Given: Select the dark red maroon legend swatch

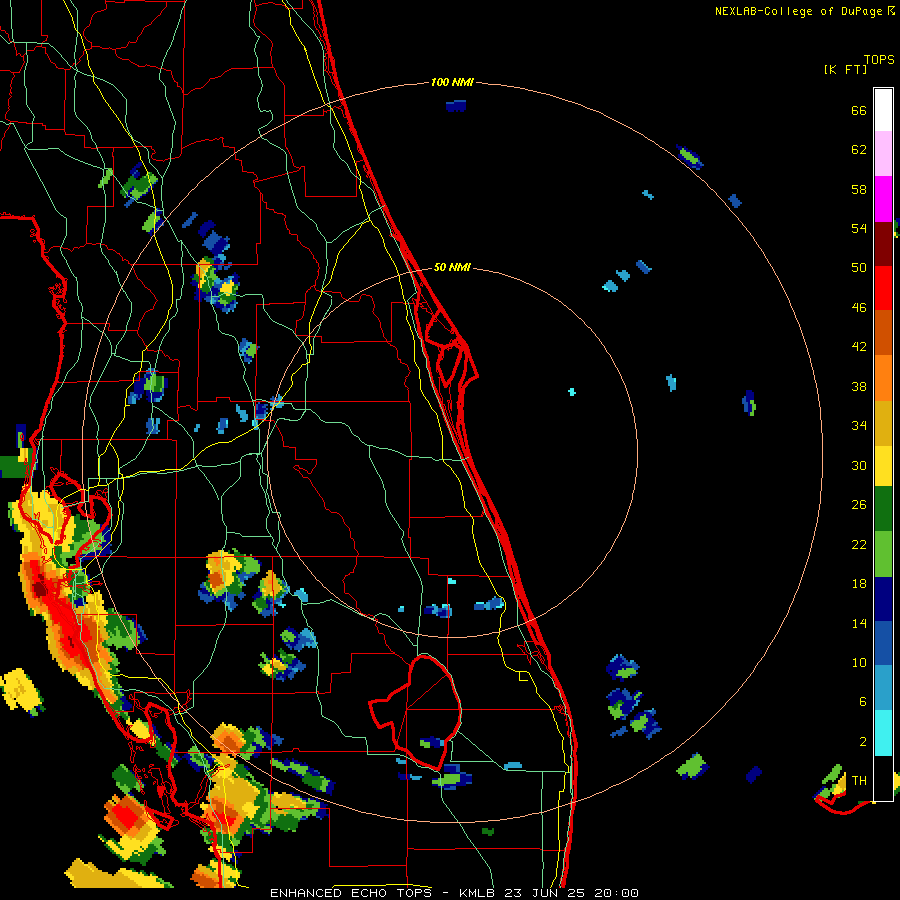Looking at the screenshot, I should pyautogui.click(x=883, y=244).
